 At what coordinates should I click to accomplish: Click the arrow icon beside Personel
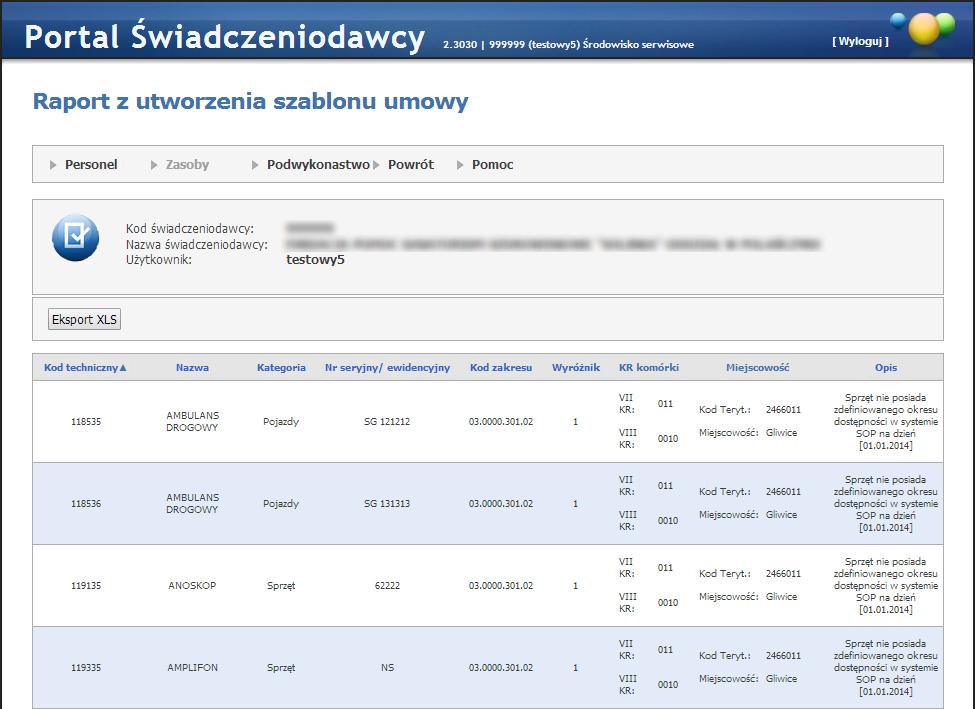point(53,165)
